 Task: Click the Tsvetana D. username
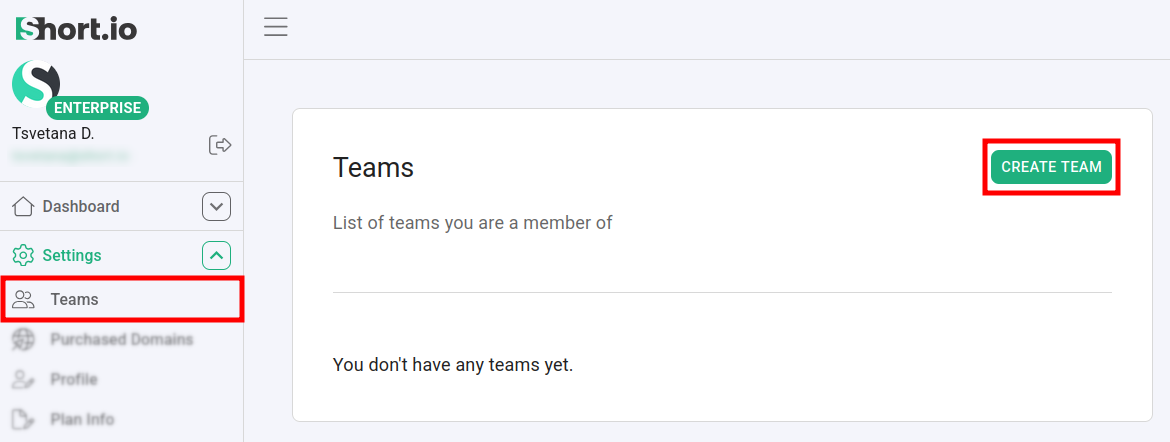point(53,133)
